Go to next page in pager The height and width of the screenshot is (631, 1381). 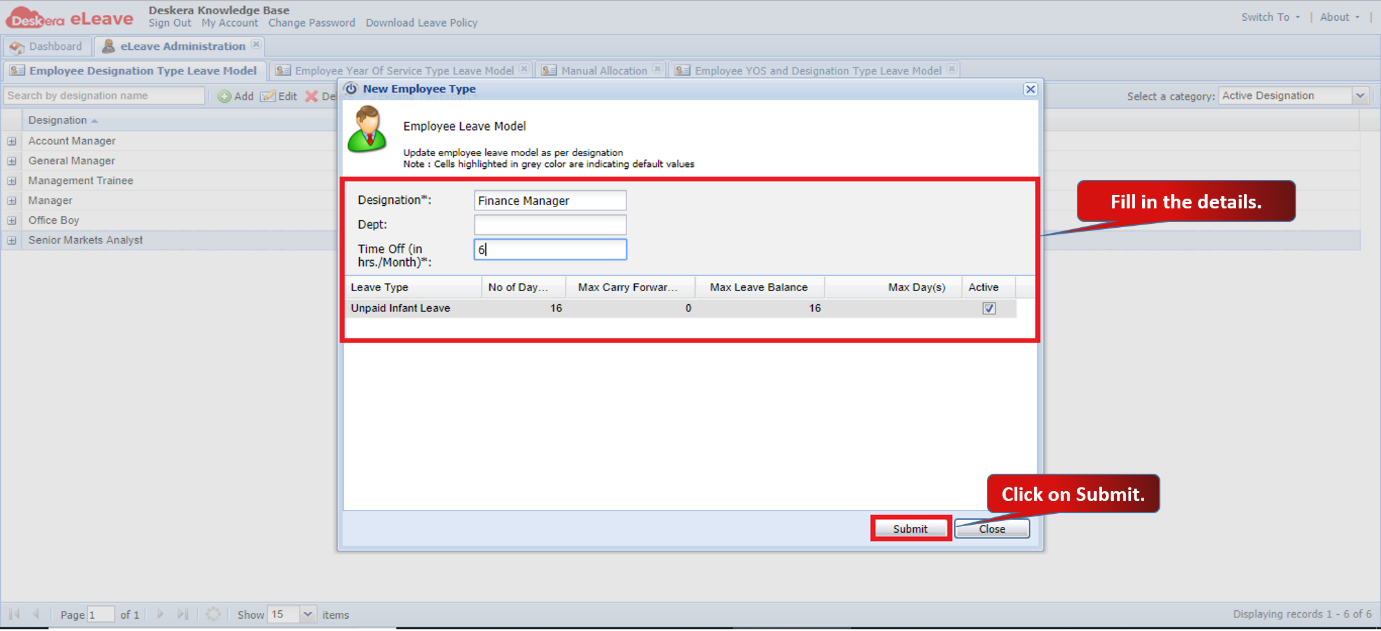click(x=161, y=614)
